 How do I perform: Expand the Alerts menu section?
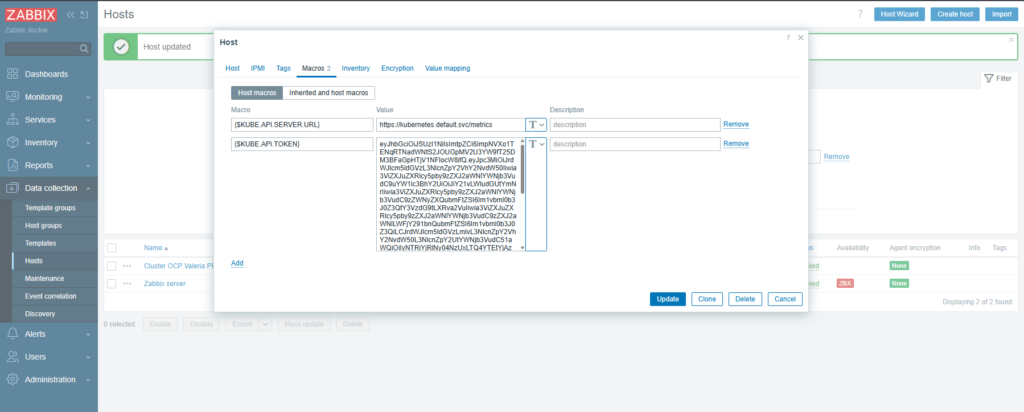[88, 334]
